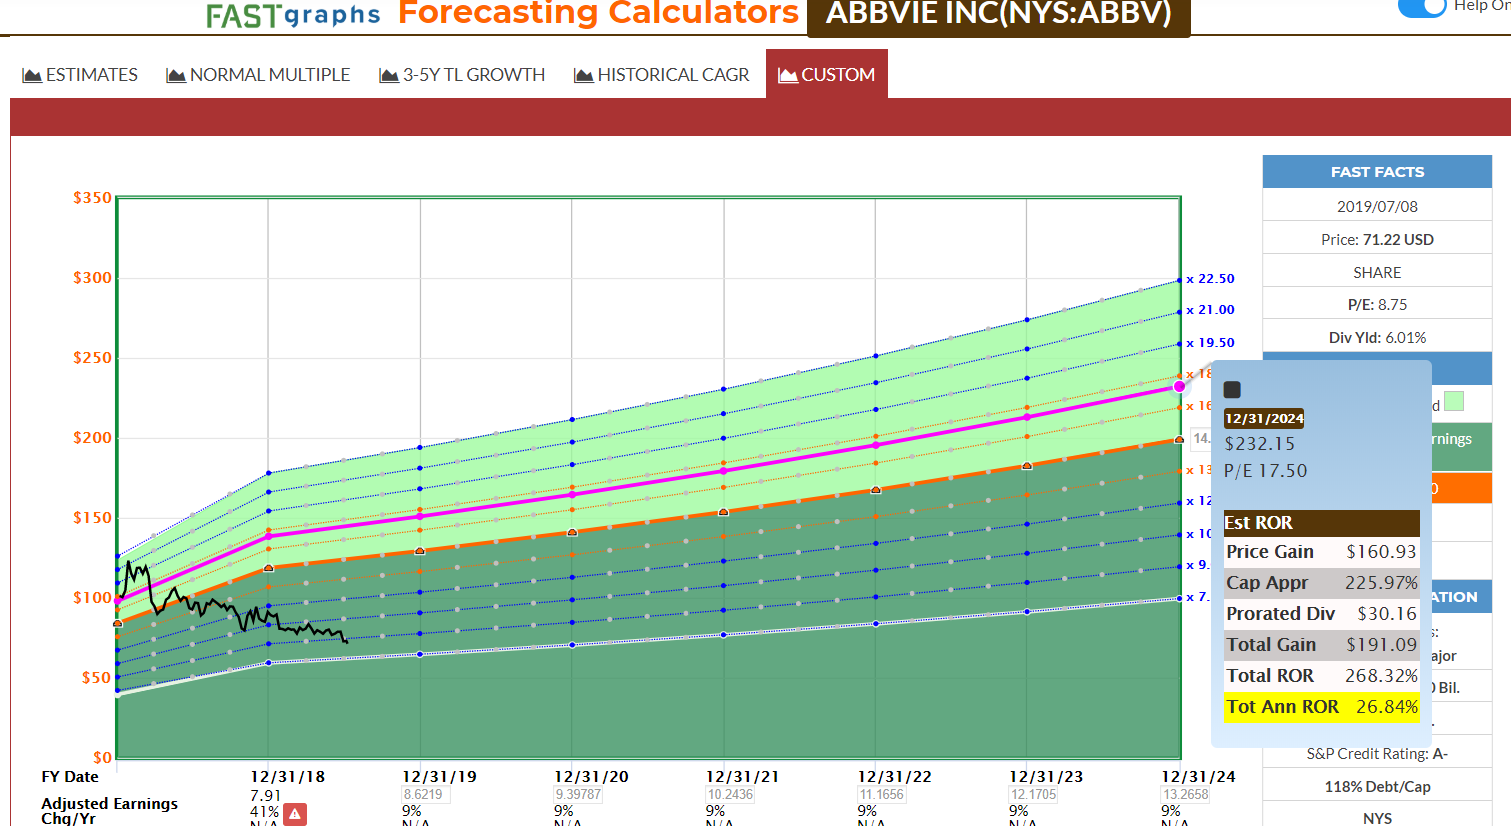The height and width of the screenshot is (826, 1511).
Task: Click the Prorated Div $30.16 row
Action: 1322,614
